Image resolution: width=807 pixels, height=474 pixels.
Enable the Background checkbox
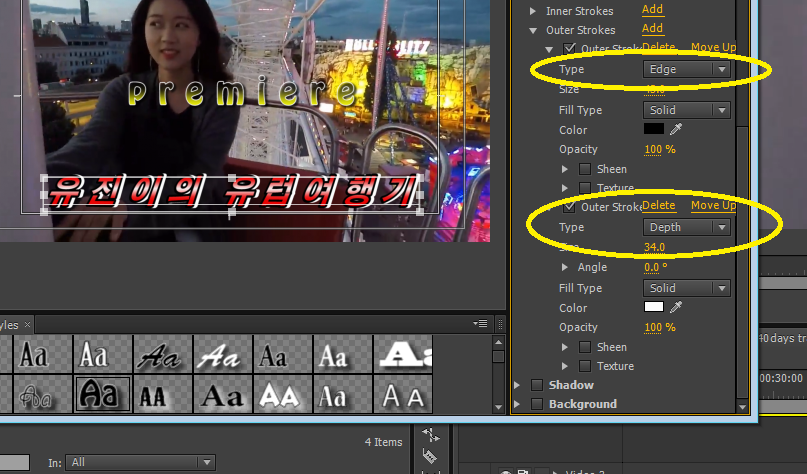point(537,404)
